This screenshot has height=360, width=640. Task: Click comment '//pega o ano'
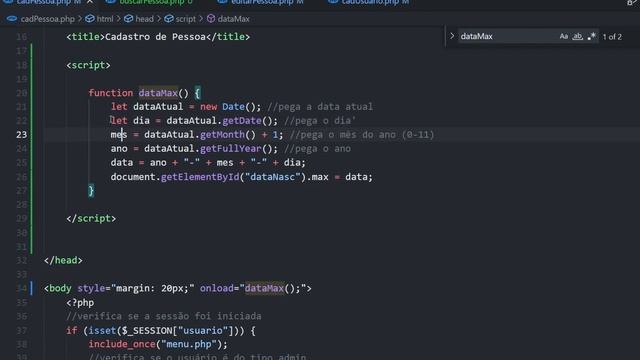(x=317, y=149)
